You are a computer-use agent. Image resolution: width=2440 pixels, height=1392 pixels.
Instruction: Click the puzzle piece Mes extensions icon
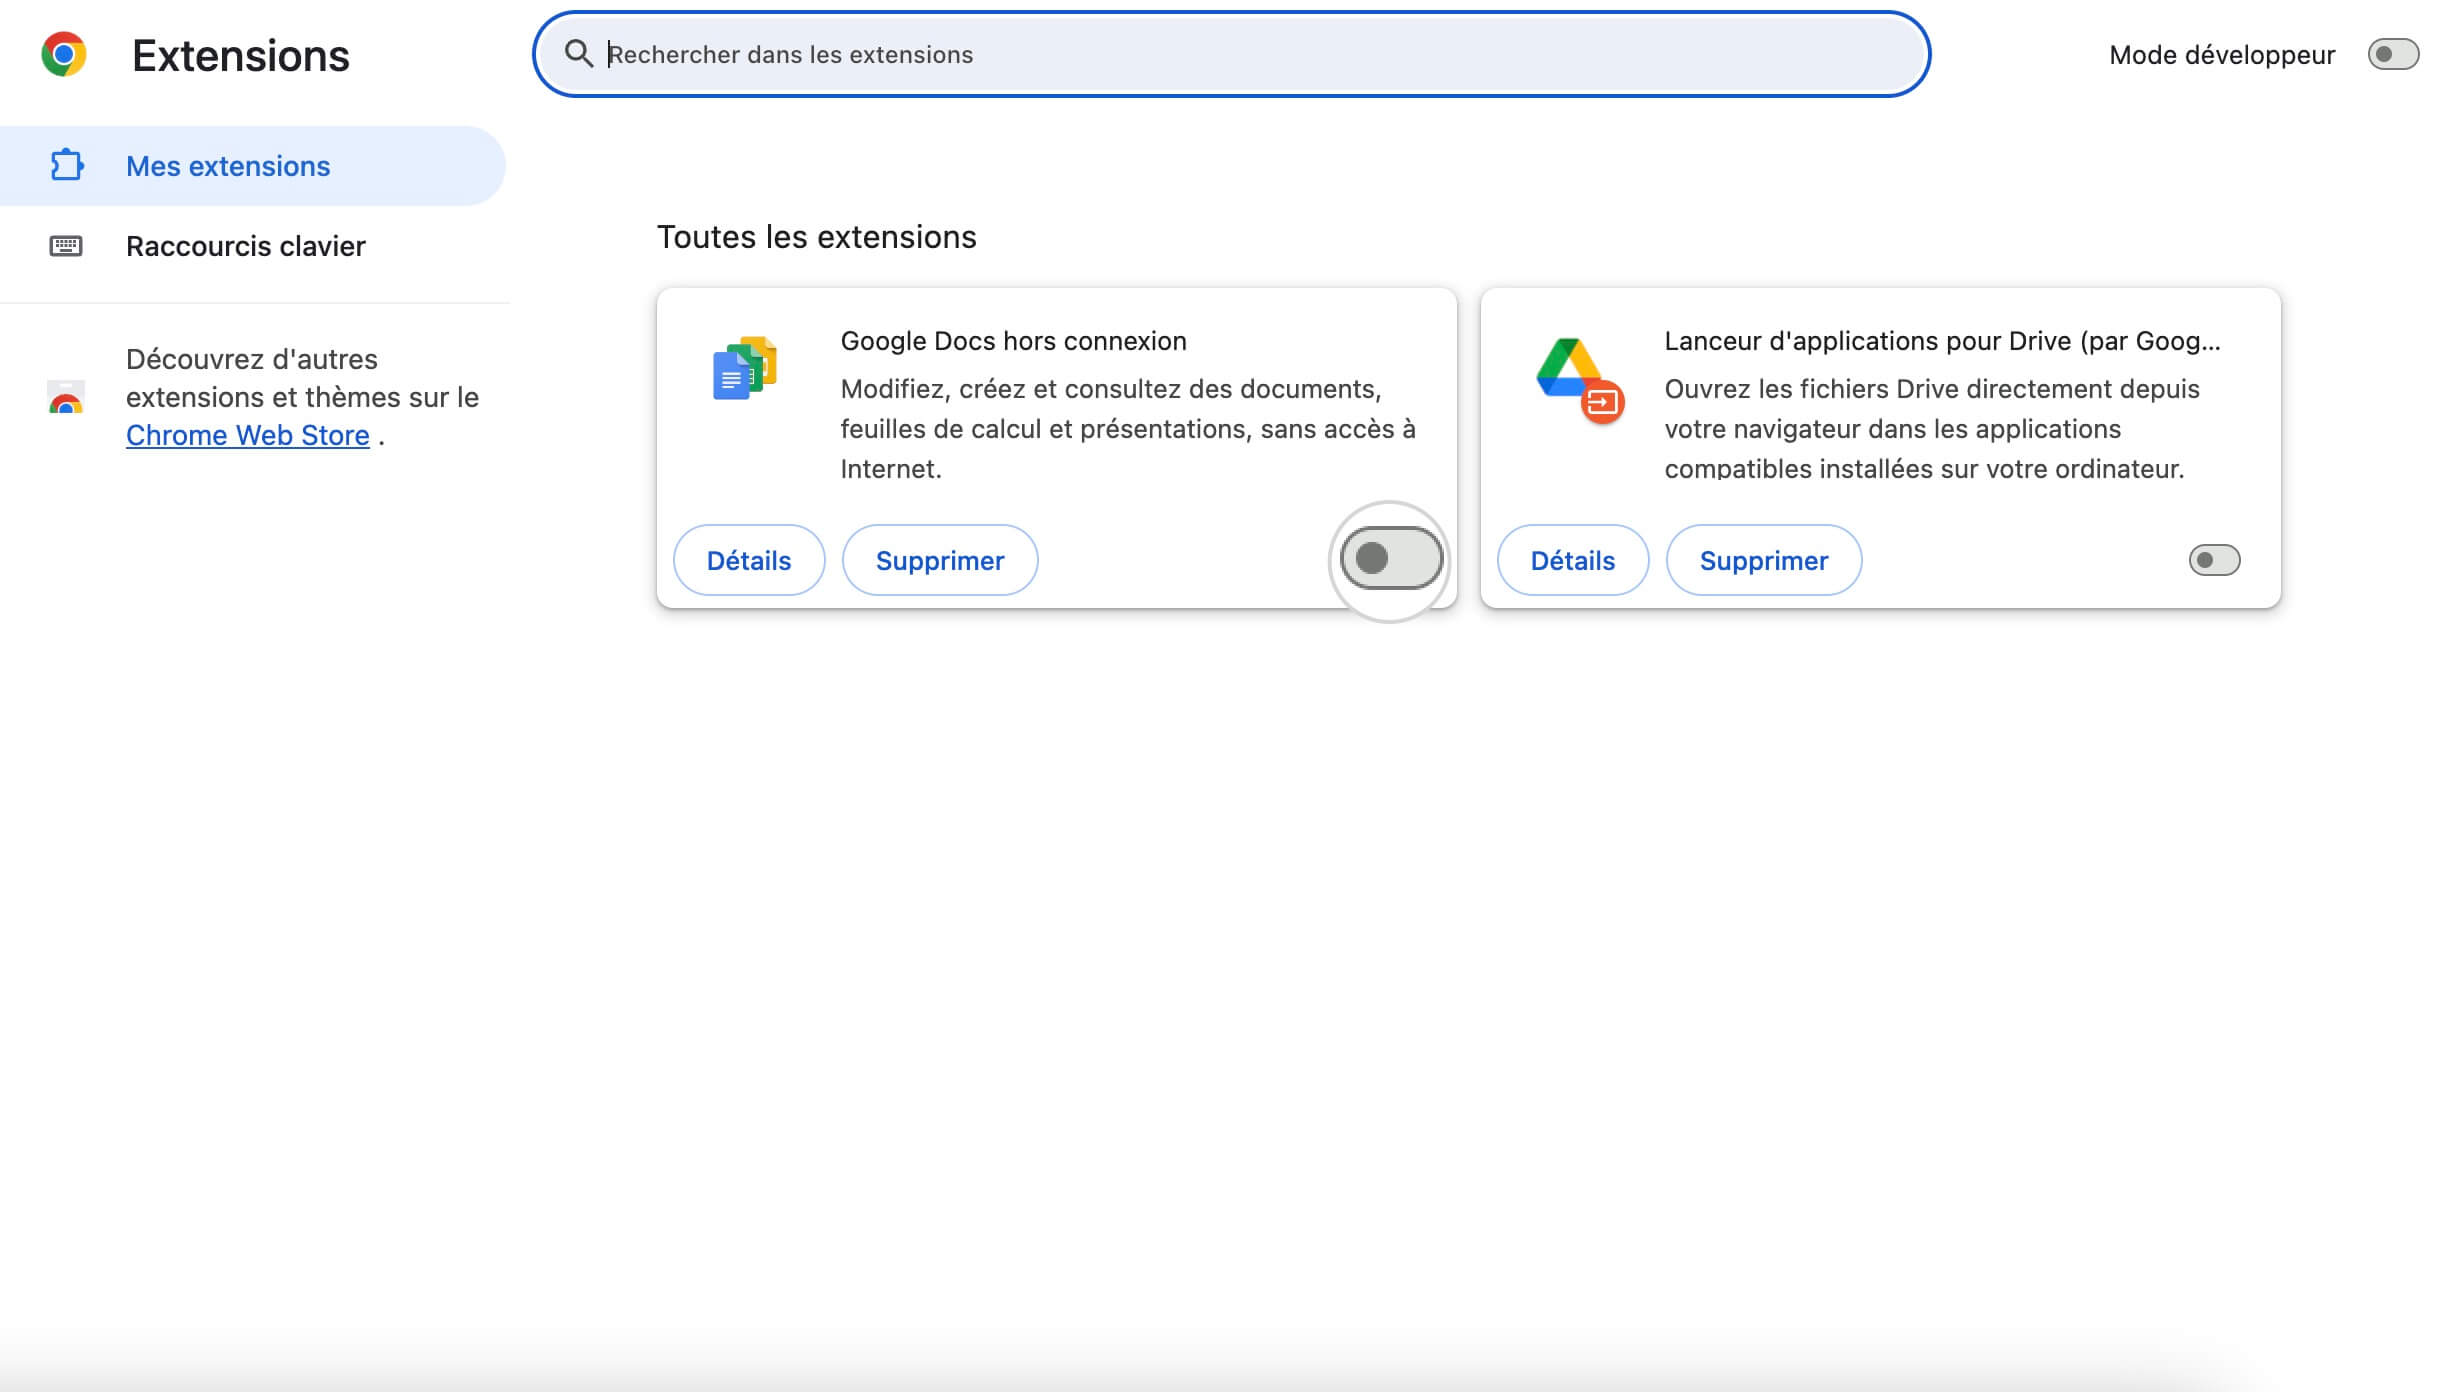67,165
